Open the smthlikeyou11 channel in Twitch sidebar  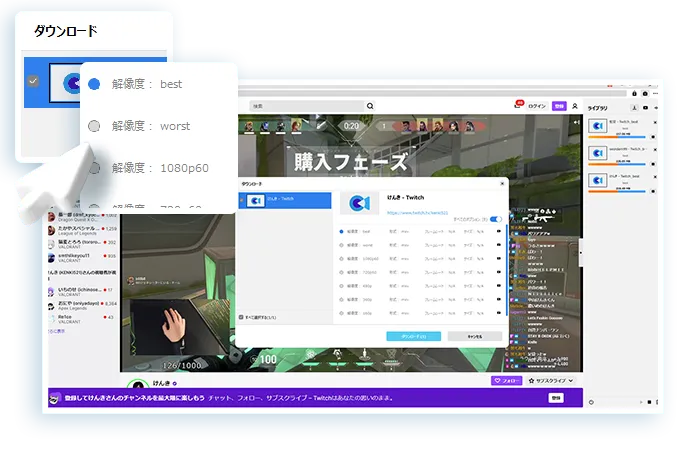click(x=82, y=258)
